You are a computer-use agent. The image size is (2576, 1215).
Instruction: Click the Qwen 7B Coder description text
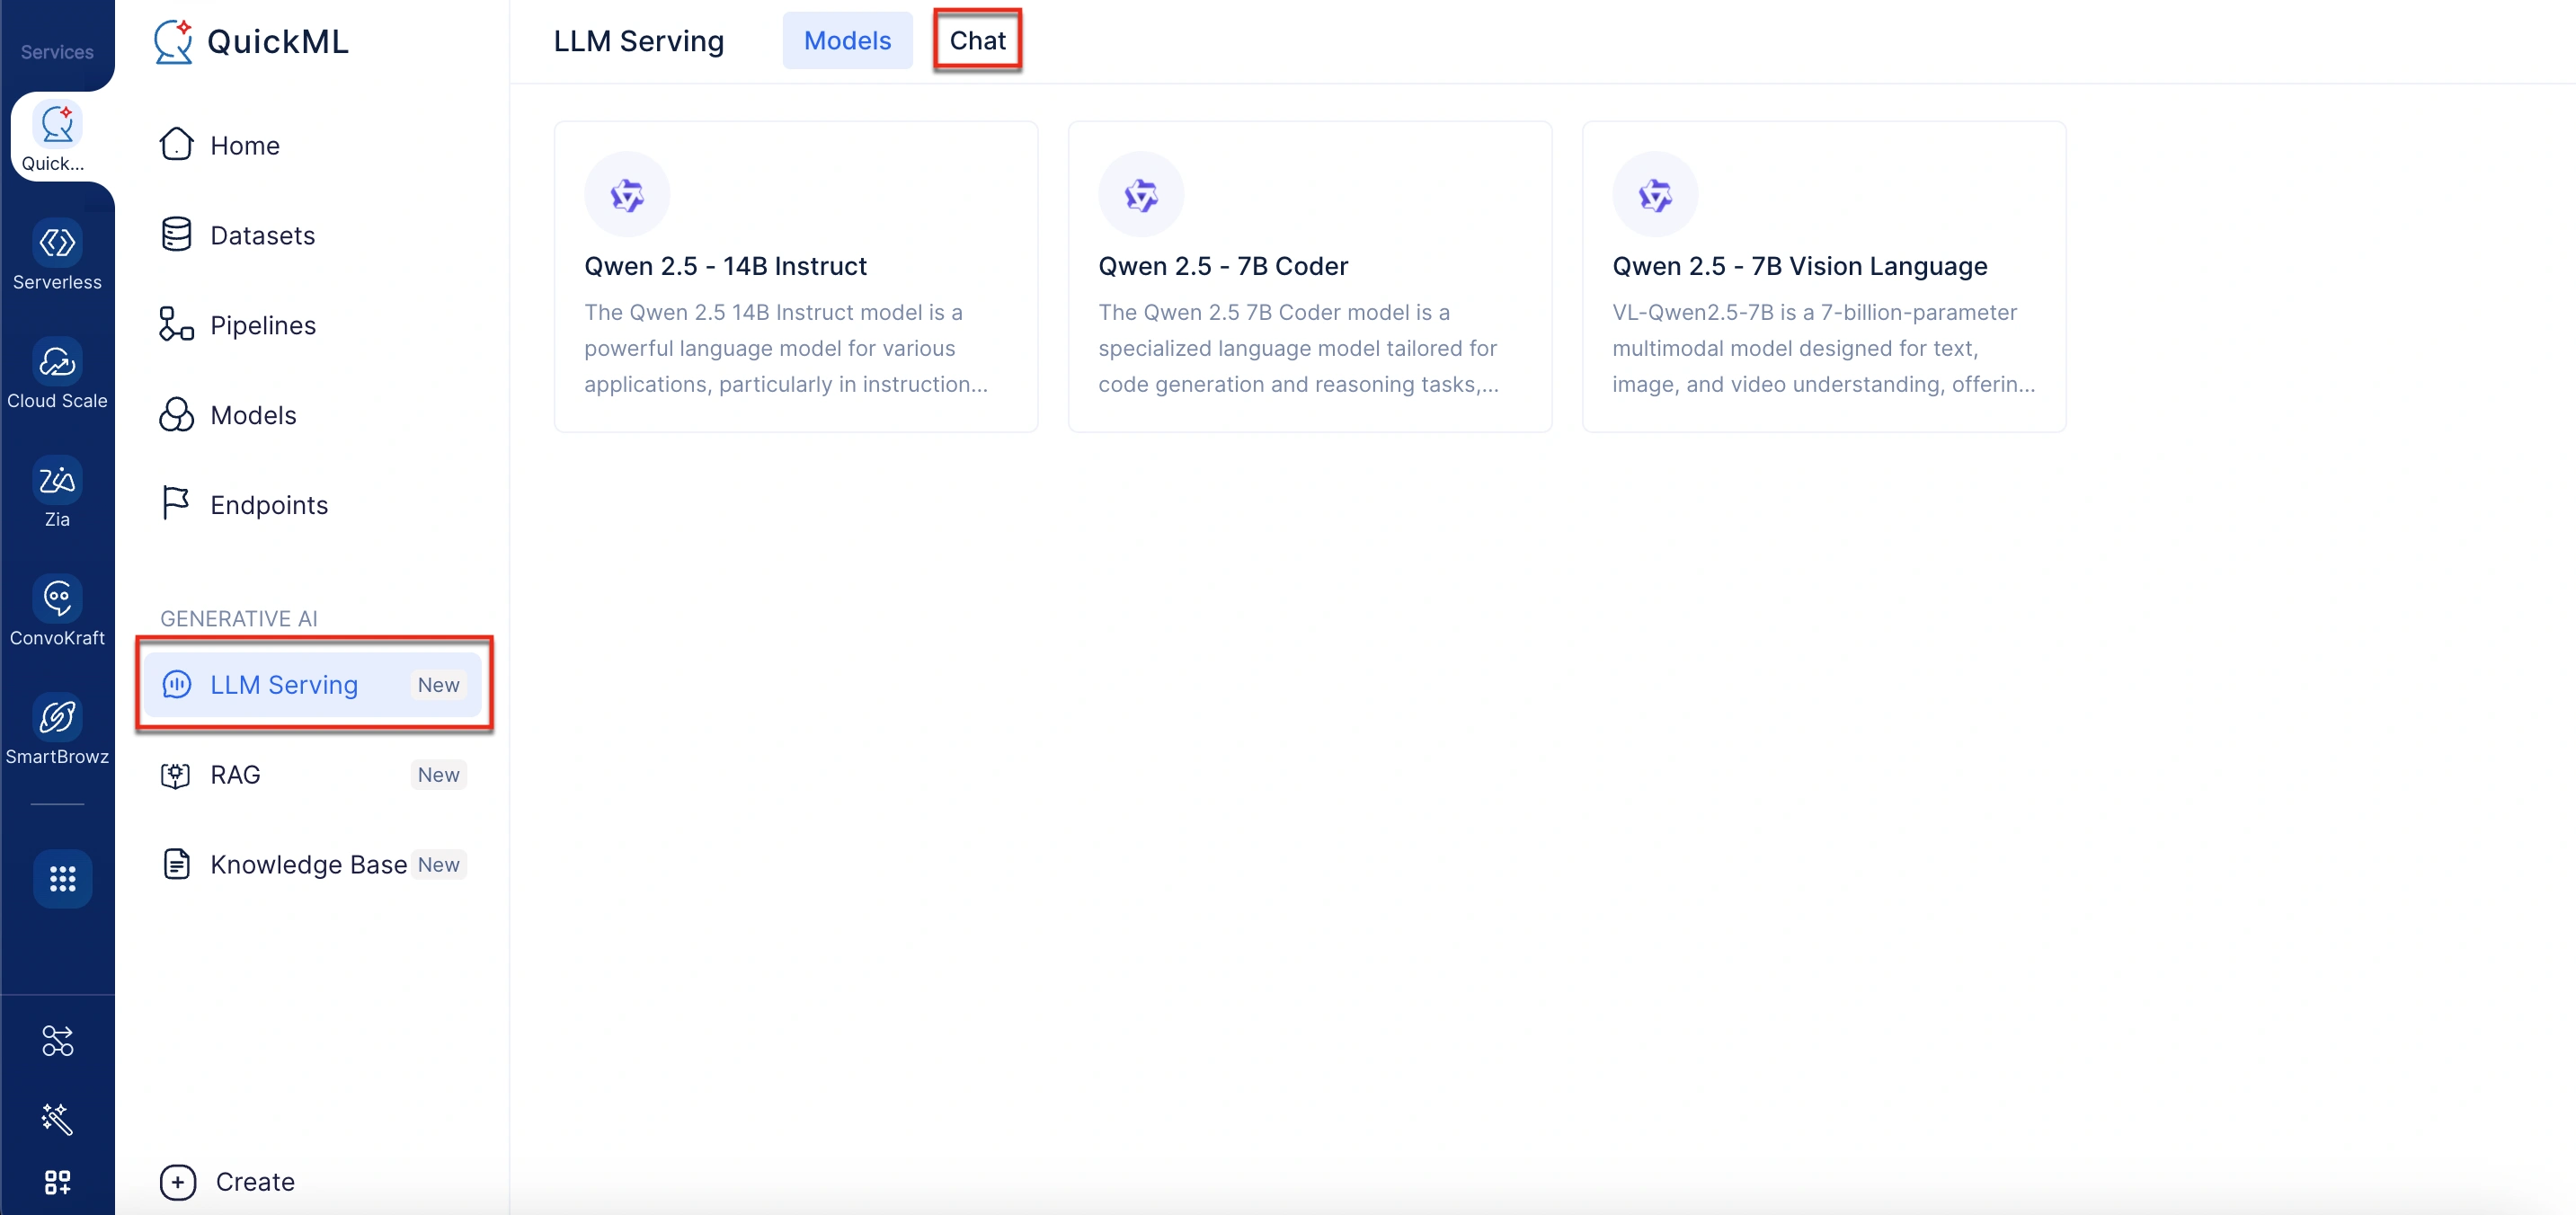click(1299, 349)
